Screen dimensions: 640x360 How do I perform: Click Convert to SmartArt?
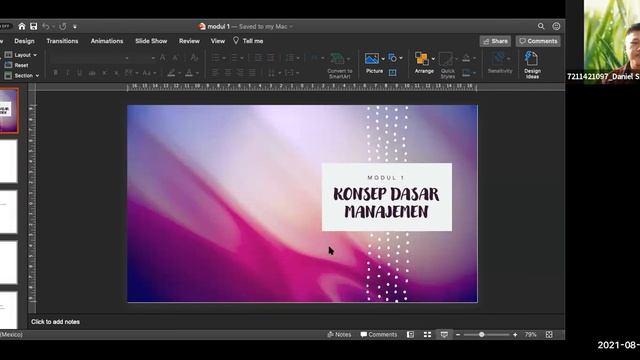pos(340,65)
